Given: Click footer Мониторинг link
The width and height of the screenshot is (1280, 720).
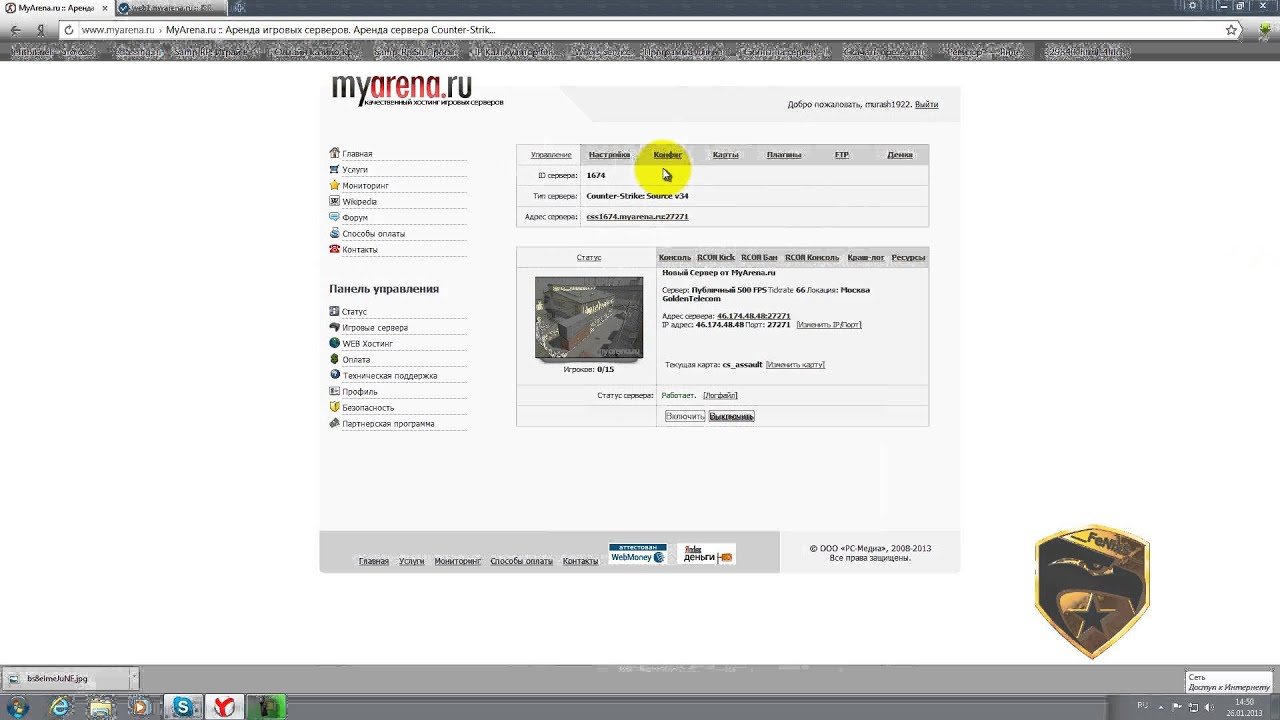Looking at the screenshot, I should (458, 561).
